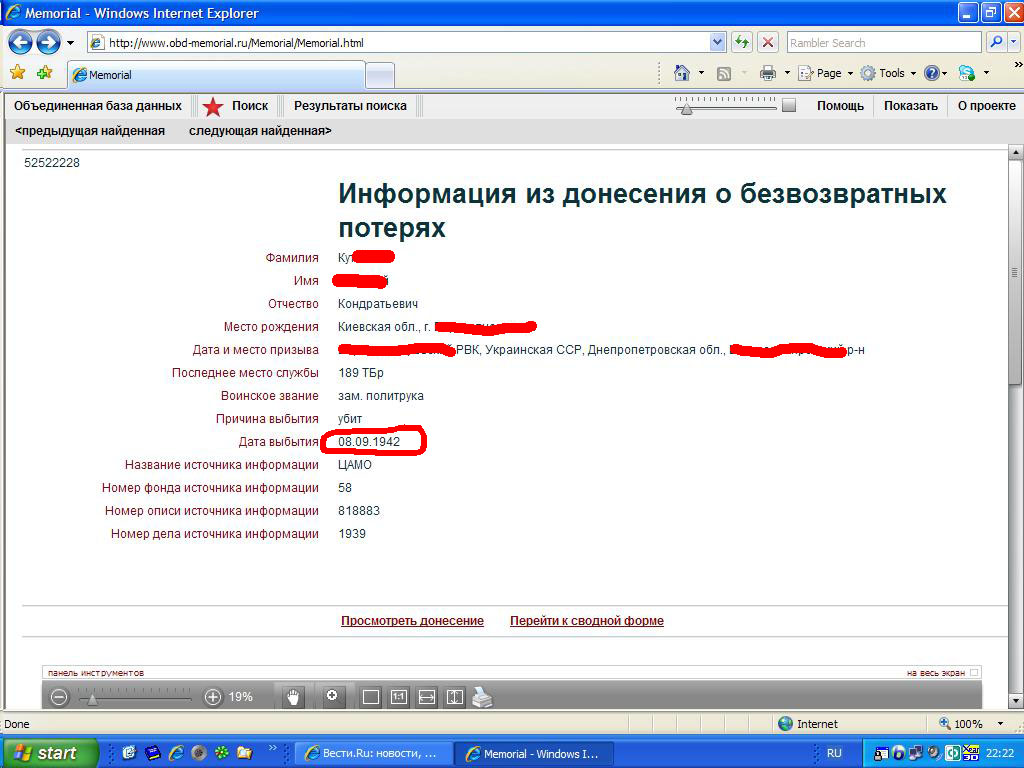
Task: Click the RU language indicator in taskbar
Action: [x=834, y=753]
